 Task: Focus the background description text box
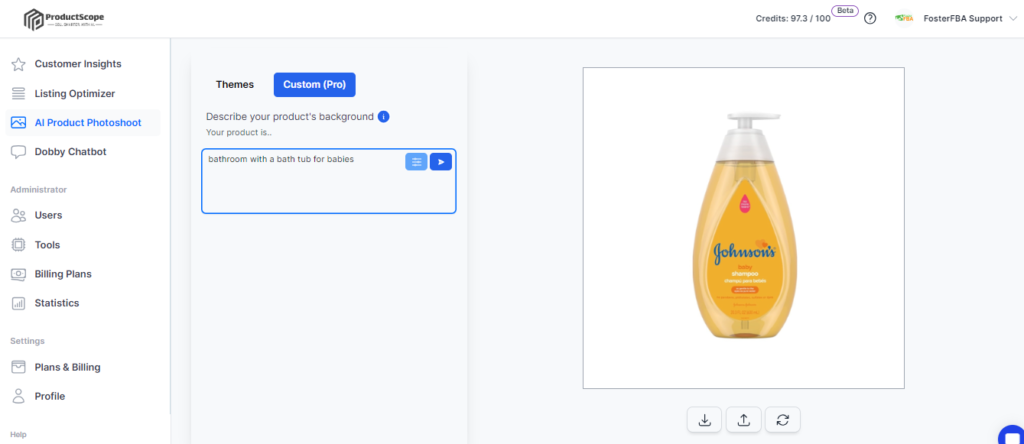click(x=328, y=181)
